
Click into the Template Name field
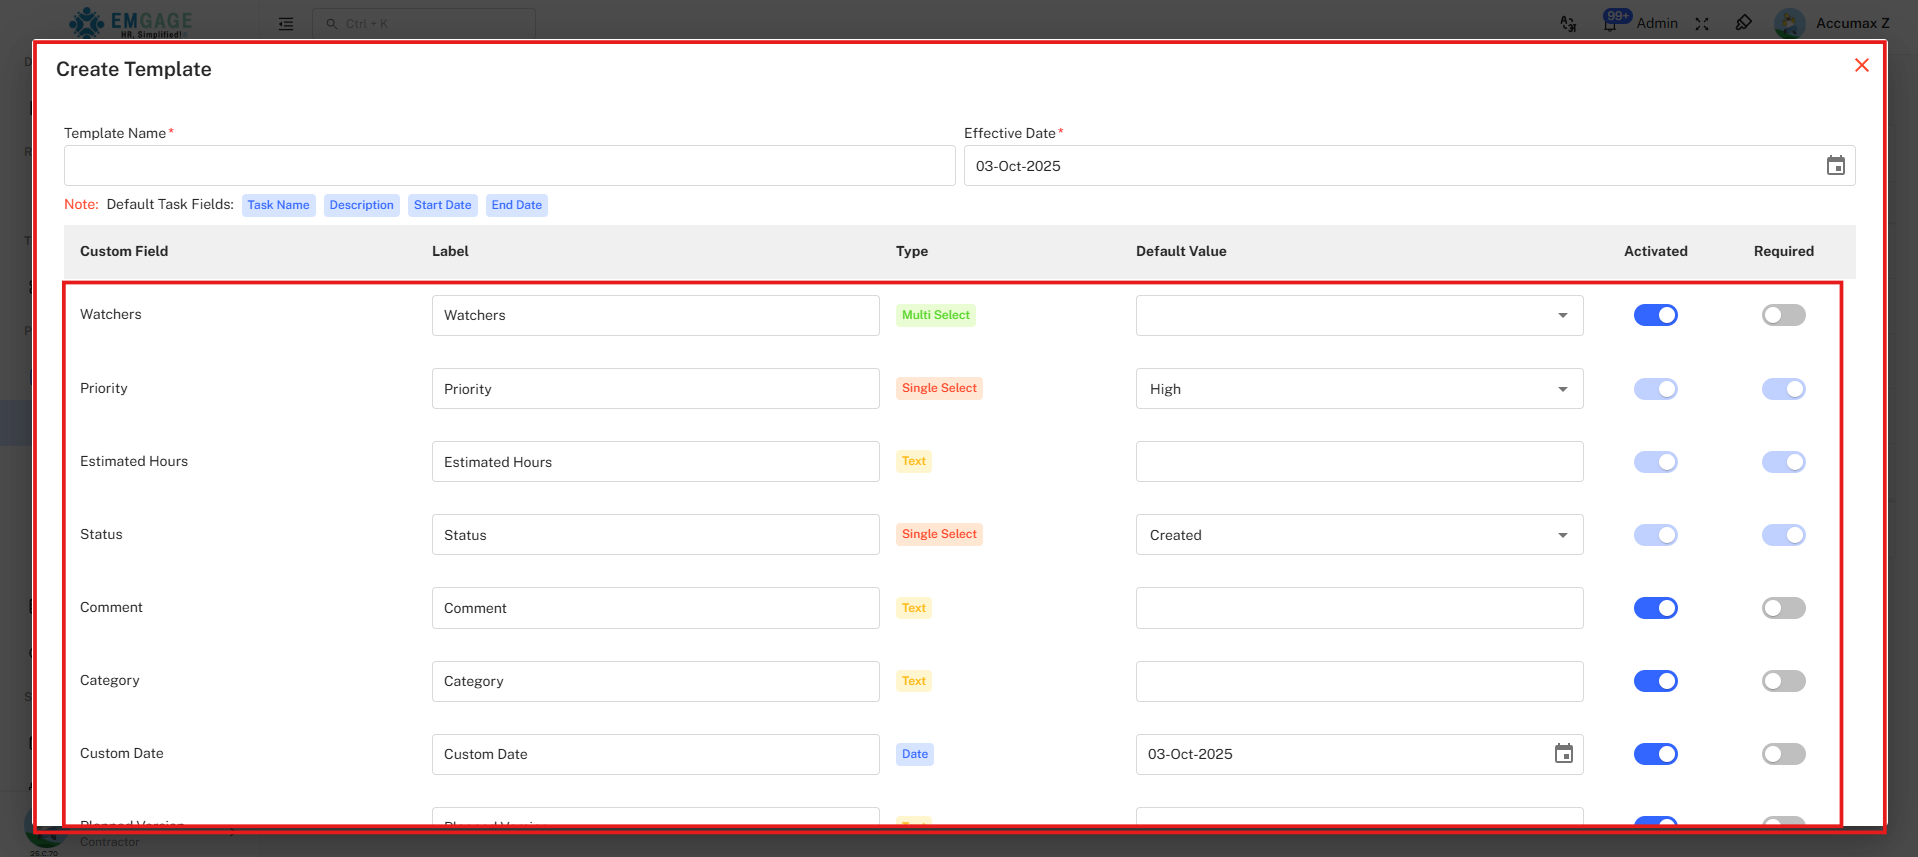pyautogui.click(x=509, y=166)
